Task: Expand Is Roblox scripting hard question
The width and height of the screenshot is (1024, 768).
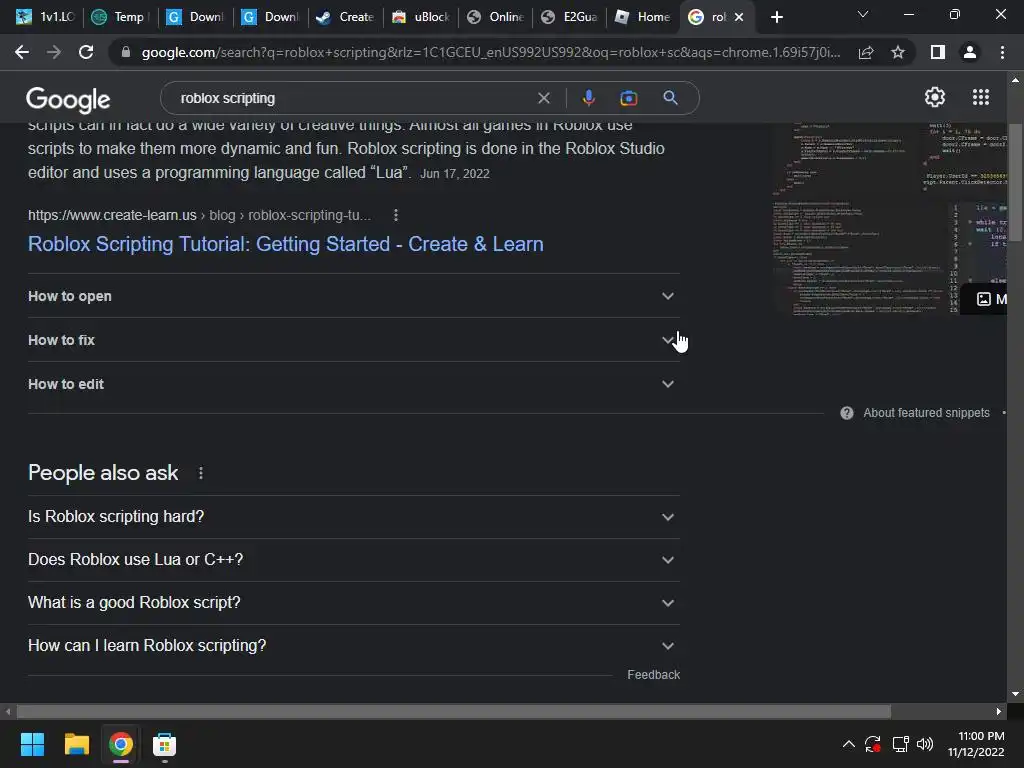Action: 353,517
